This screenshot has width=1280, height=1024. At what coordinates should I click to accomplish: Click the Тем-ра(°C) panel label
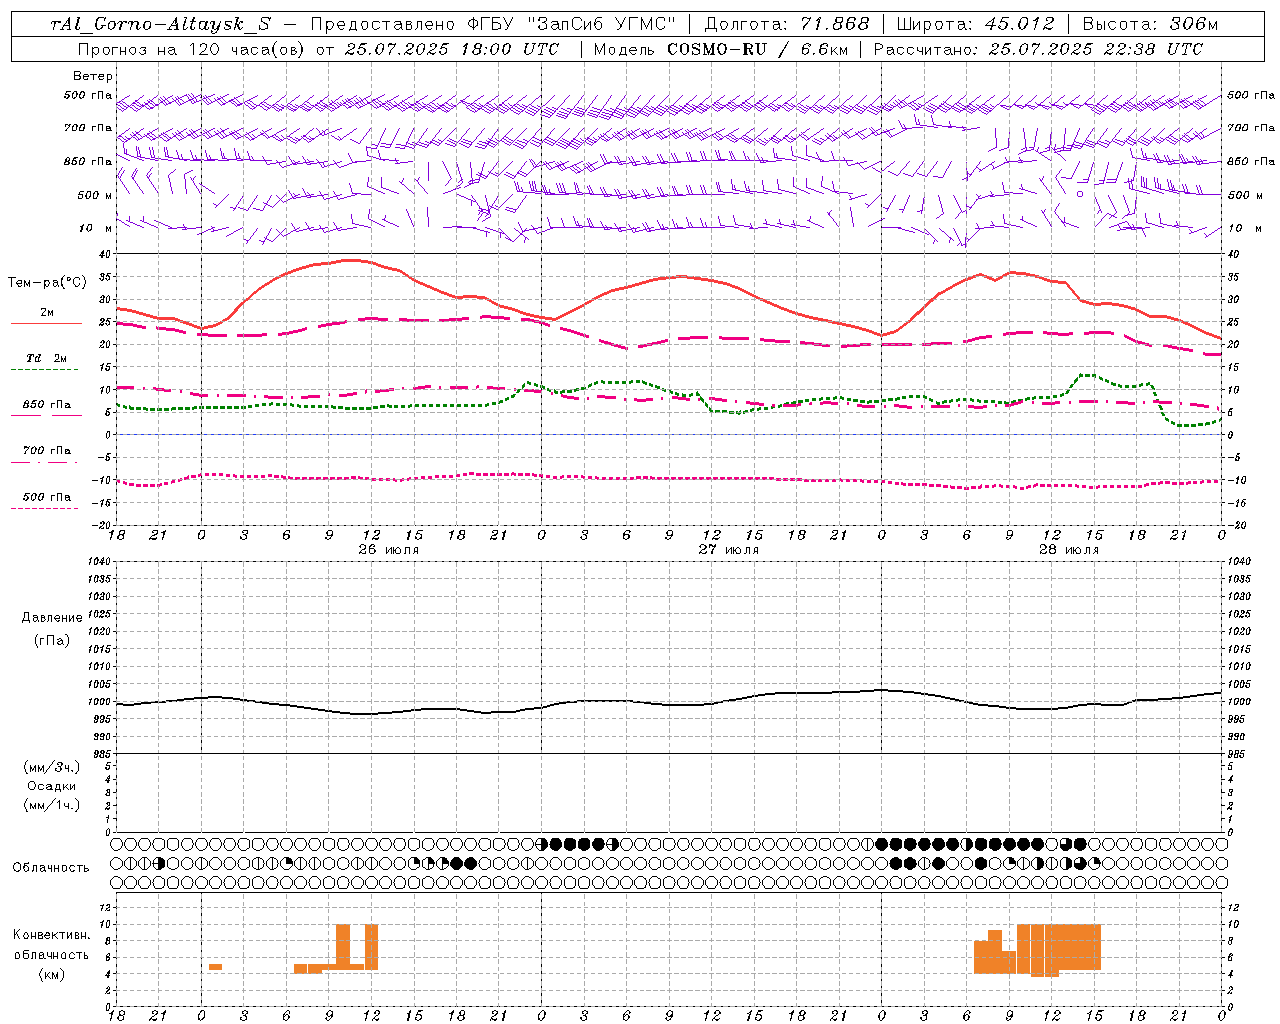click(x=47, y=283)
